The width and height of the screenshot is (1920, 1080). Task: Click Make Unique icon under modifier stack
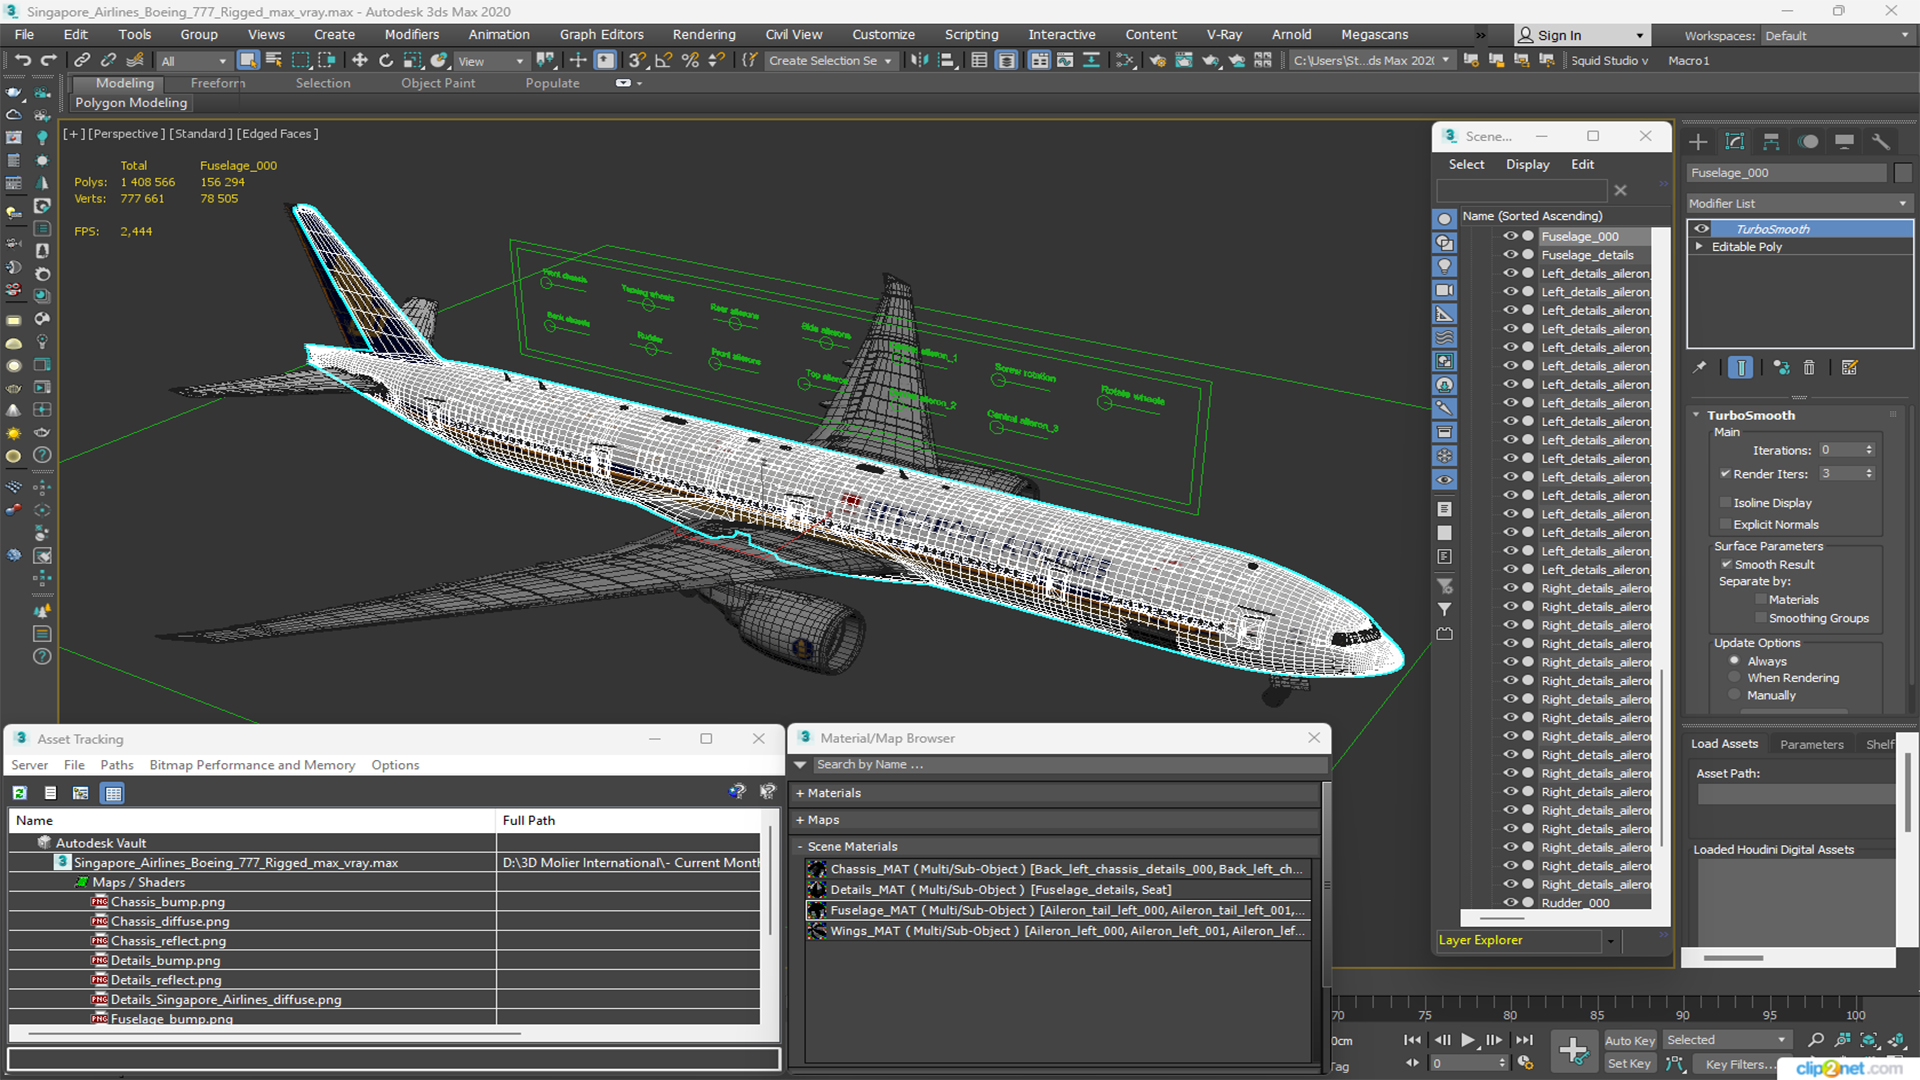(1781, 368)
